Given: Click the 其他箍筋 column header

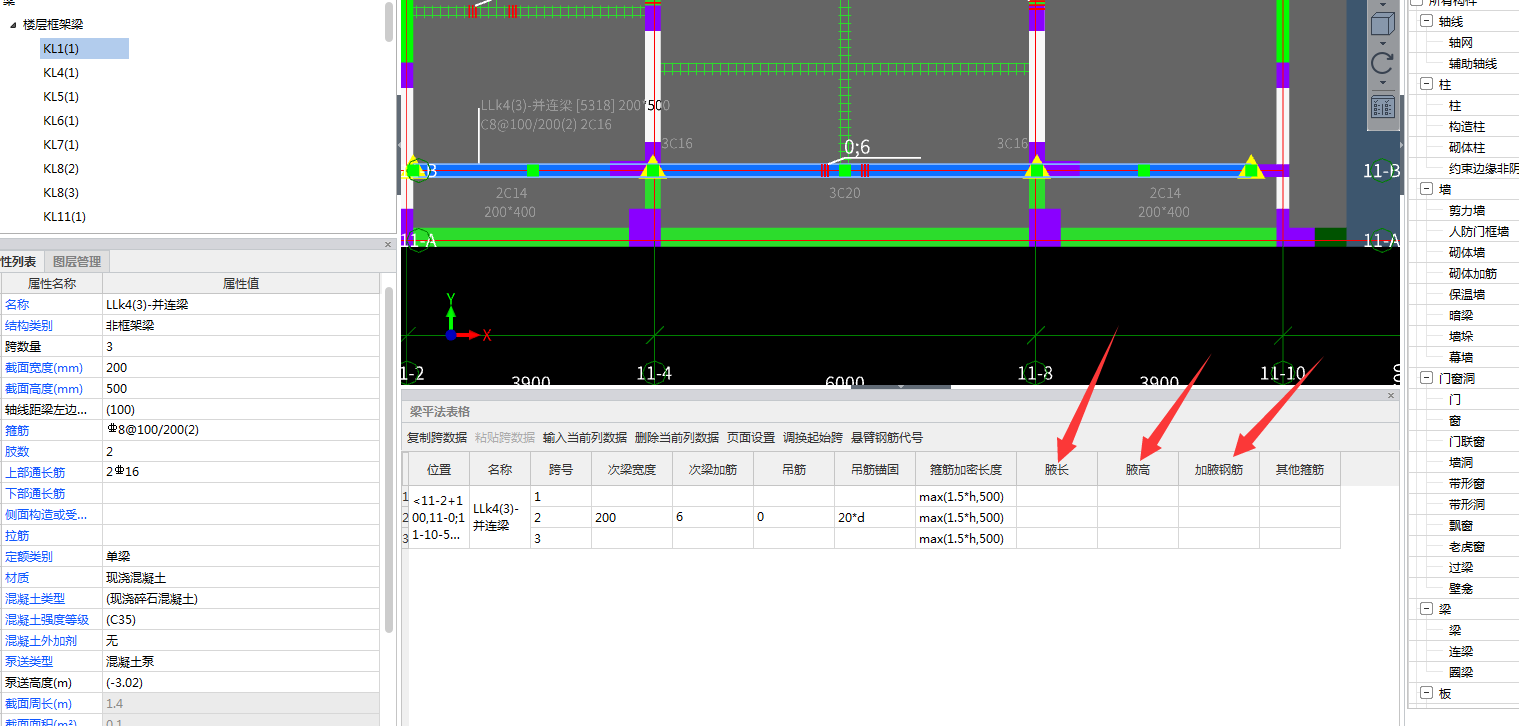Looking at the screenshot, I should 1300,469.
